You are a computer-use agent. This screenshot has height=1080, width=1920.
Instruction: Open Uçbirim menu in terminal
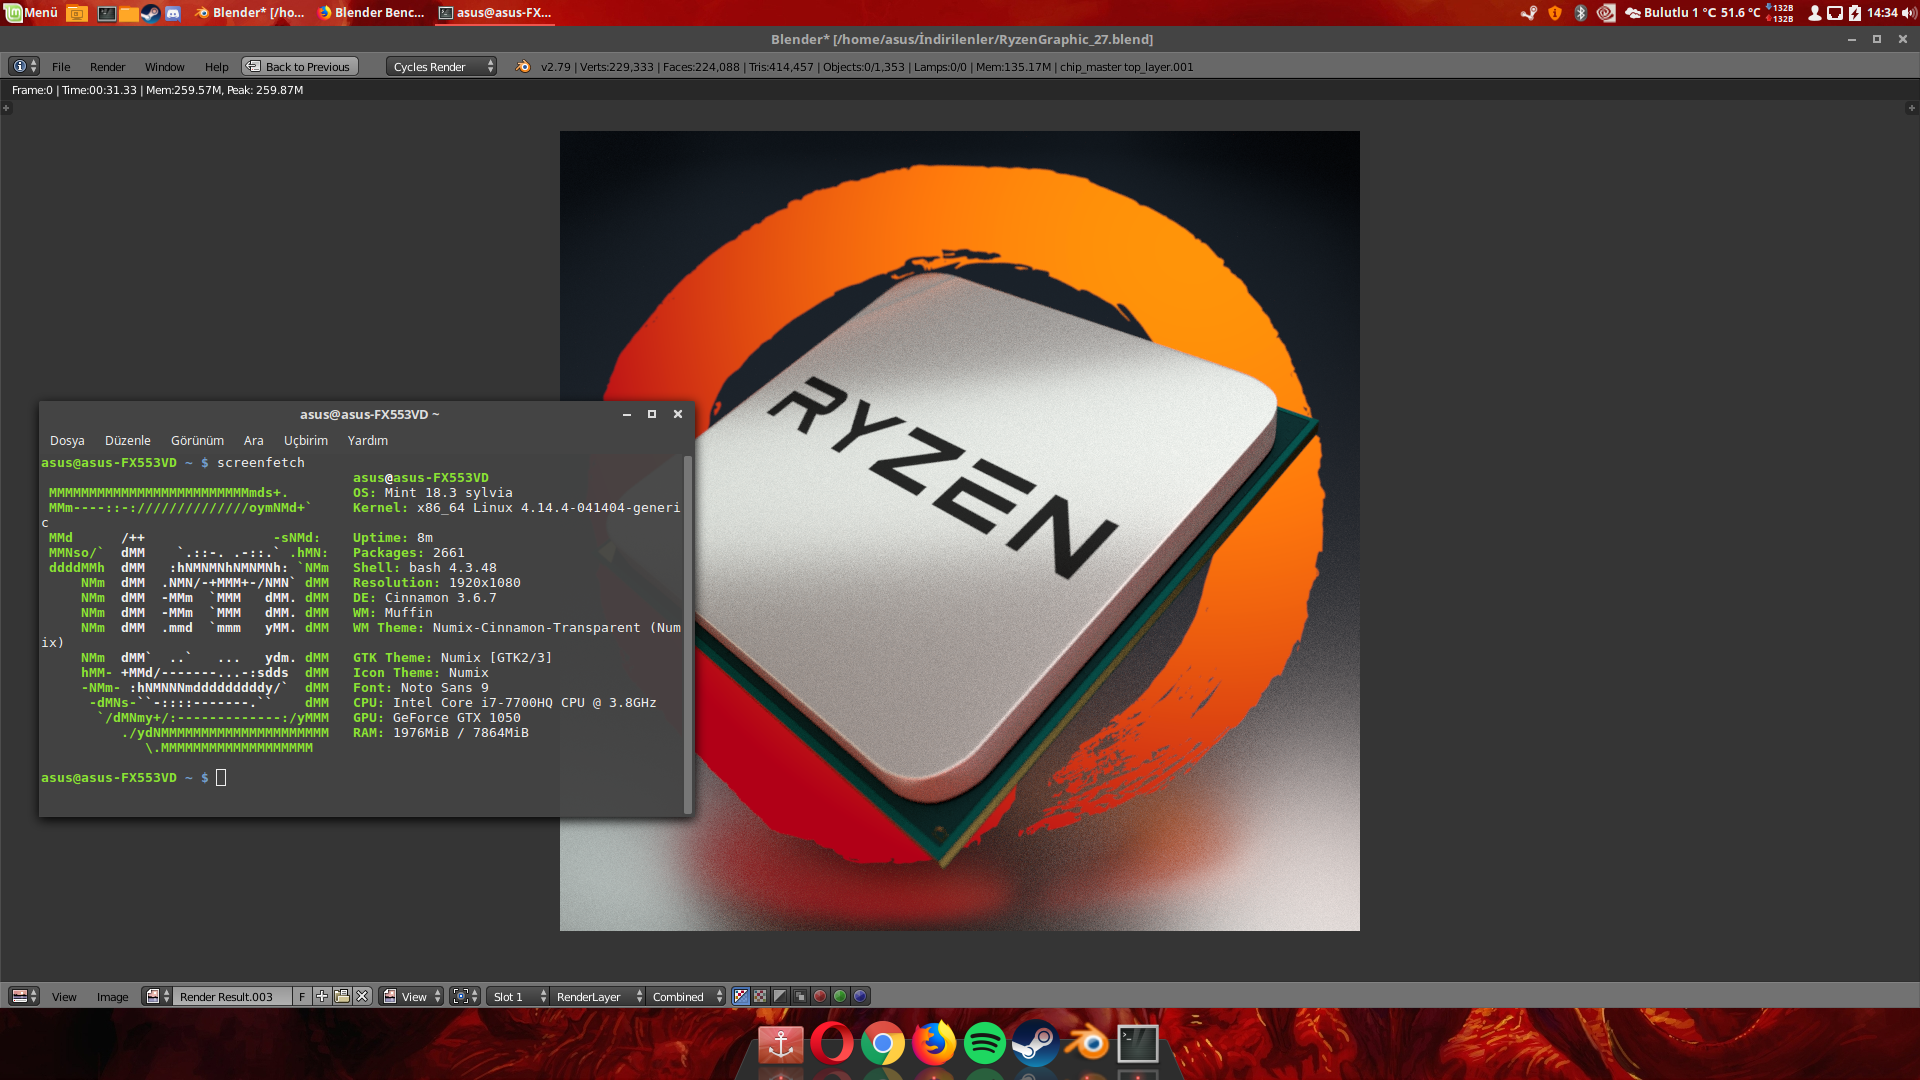coord(305,440)
